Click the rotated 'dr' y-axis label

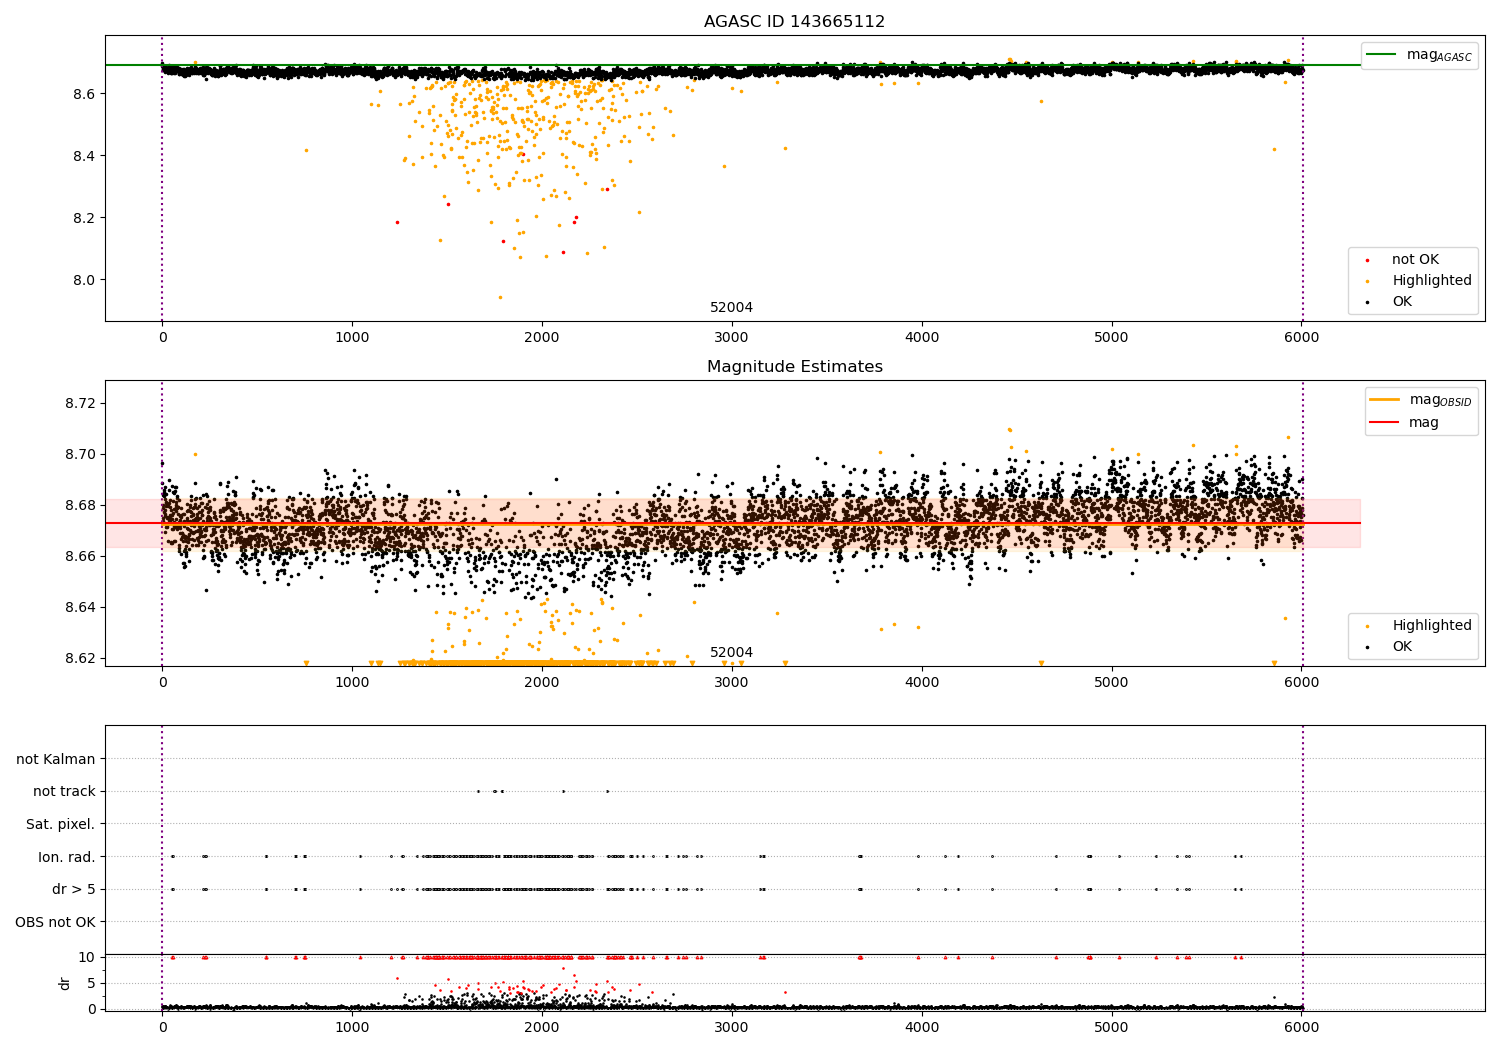coord(65,983)
